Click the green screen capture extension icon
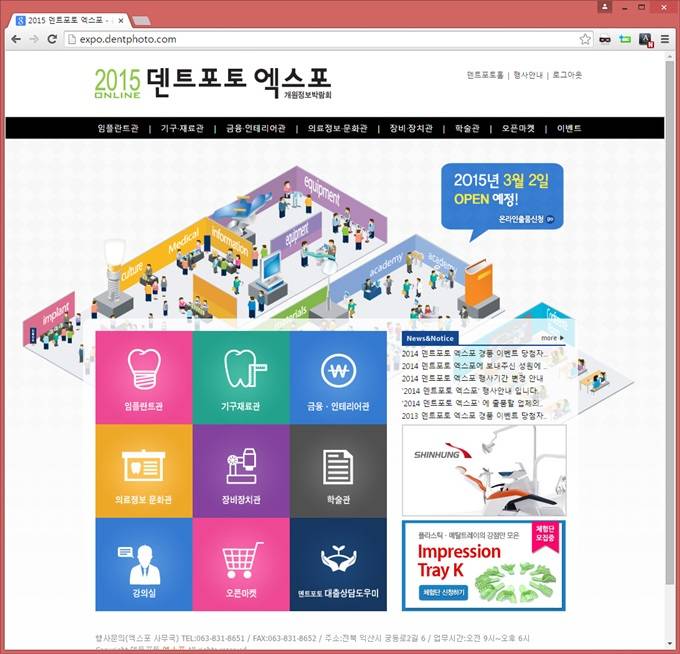Viewport: 680px width, 654px height. click(625, 39)
